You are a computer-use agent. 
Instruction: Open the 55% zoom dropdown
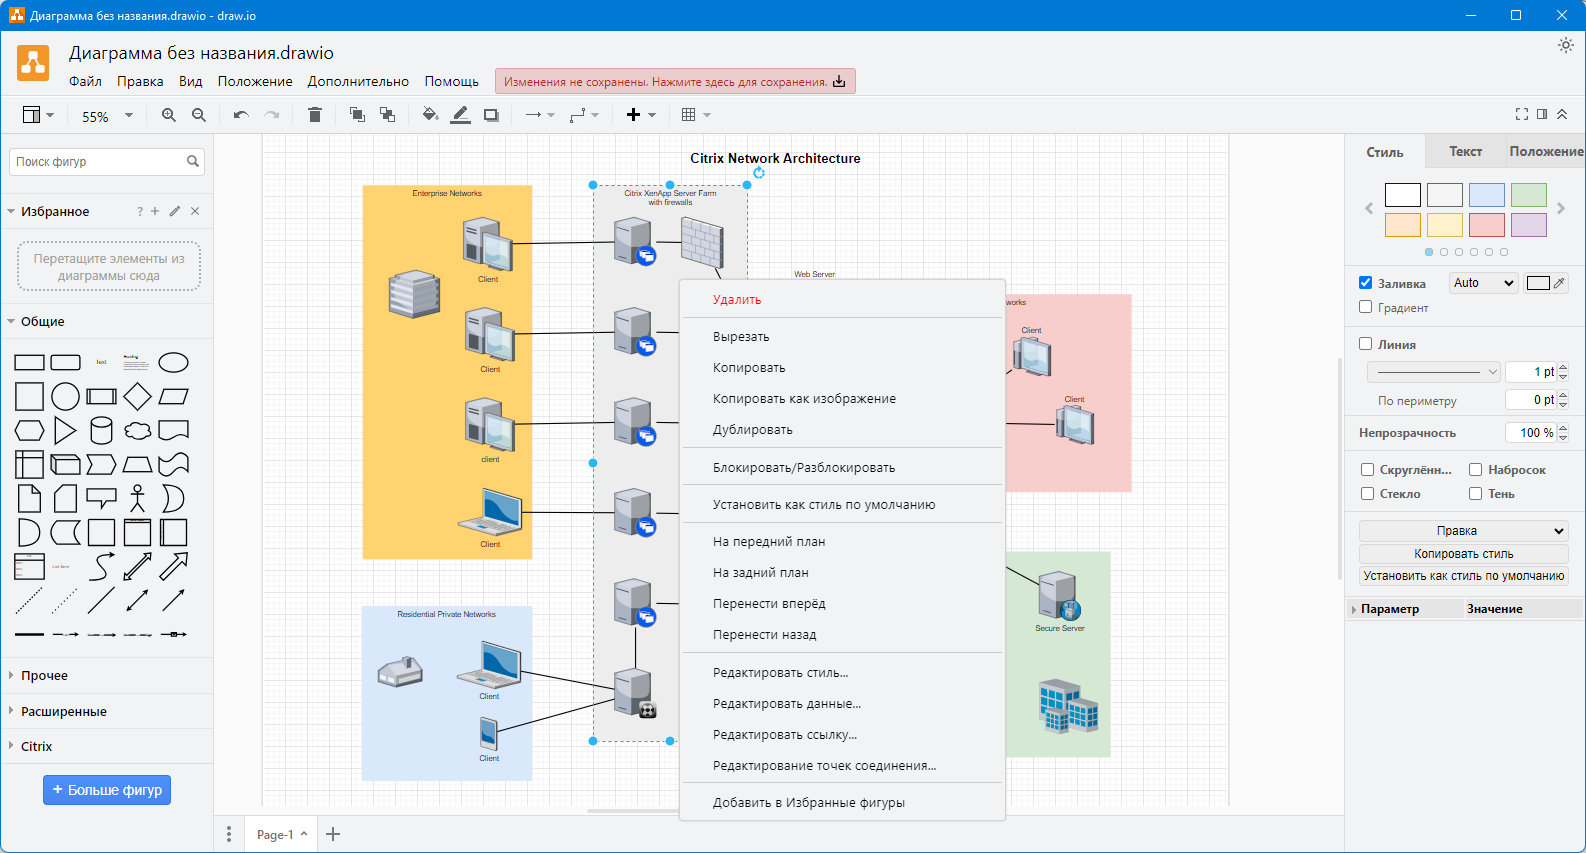tap(107, 116)
